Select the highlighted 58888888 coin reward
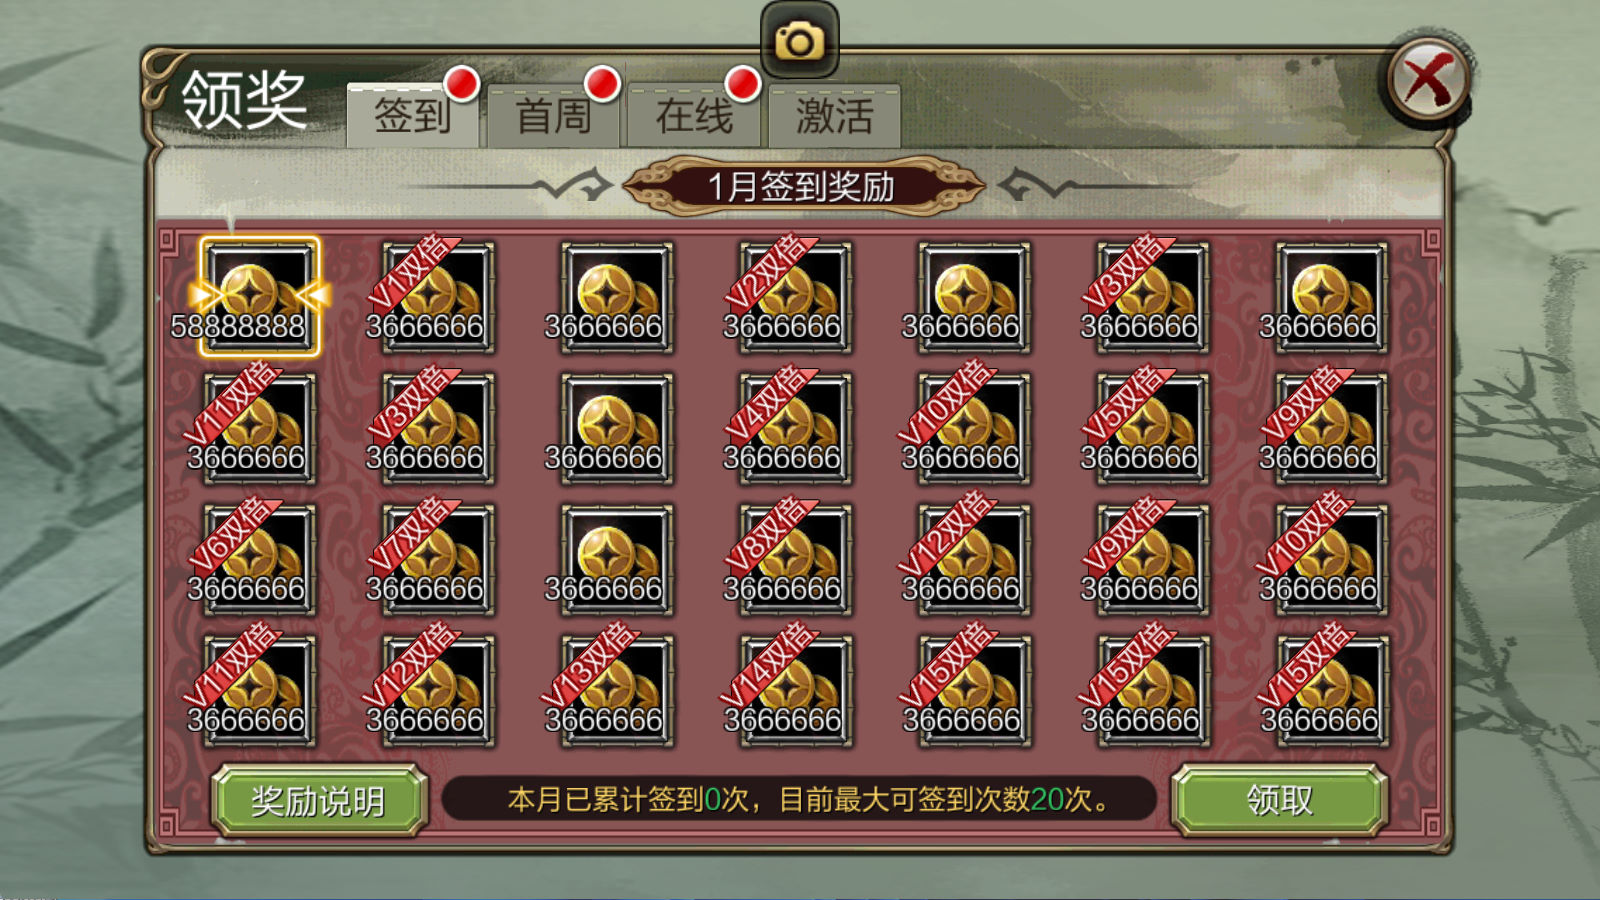1600x900 pixels. click(x=259, y=297)
